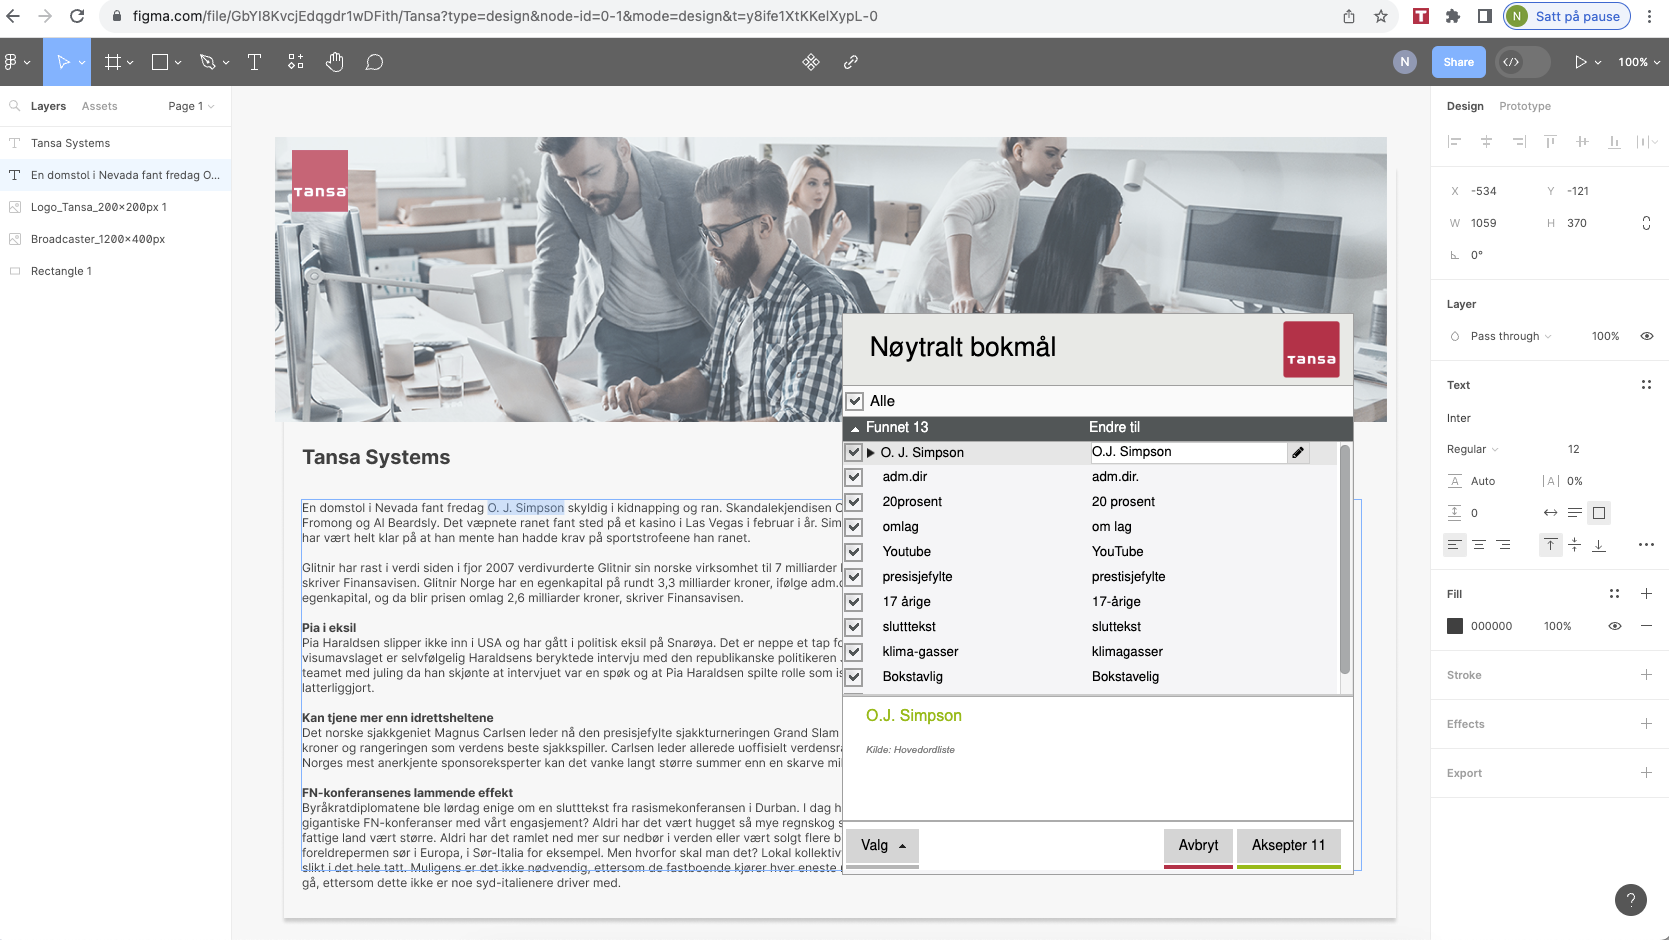
Task: Toggle layer visibility eye icon
Action: (x=1646, y=336)
